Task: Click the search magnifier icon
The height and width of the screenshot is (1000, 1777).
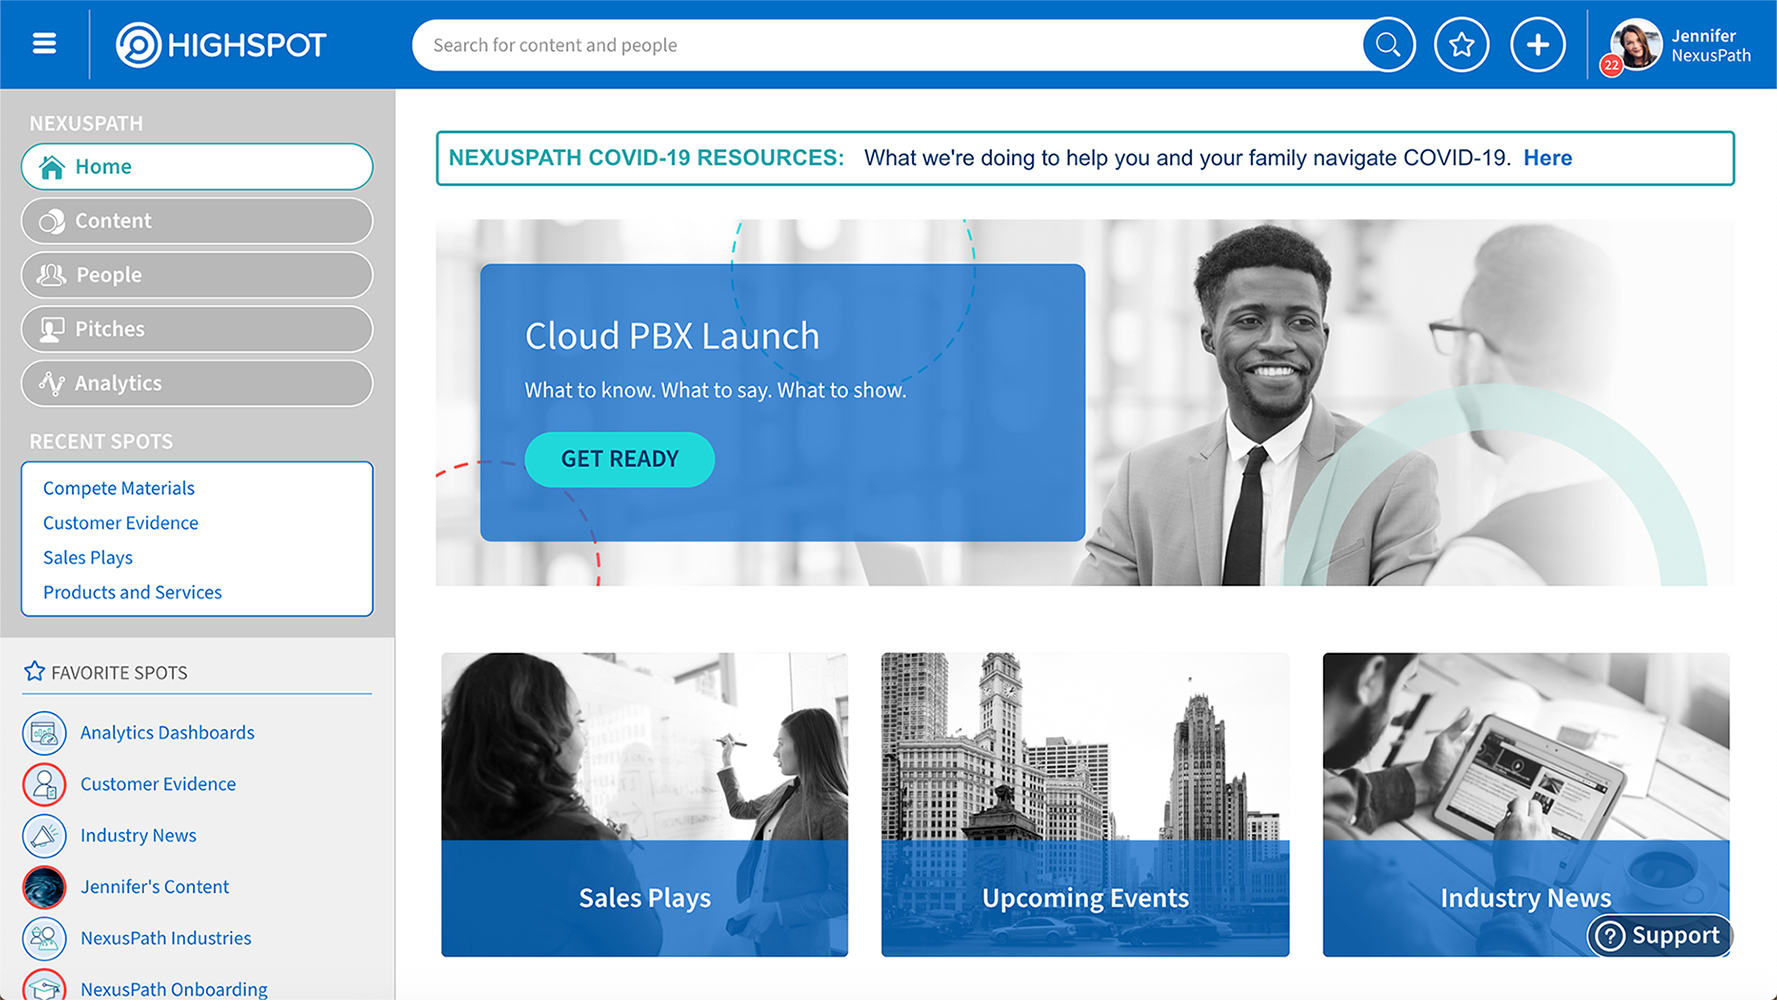Action: pos(1388,45)
